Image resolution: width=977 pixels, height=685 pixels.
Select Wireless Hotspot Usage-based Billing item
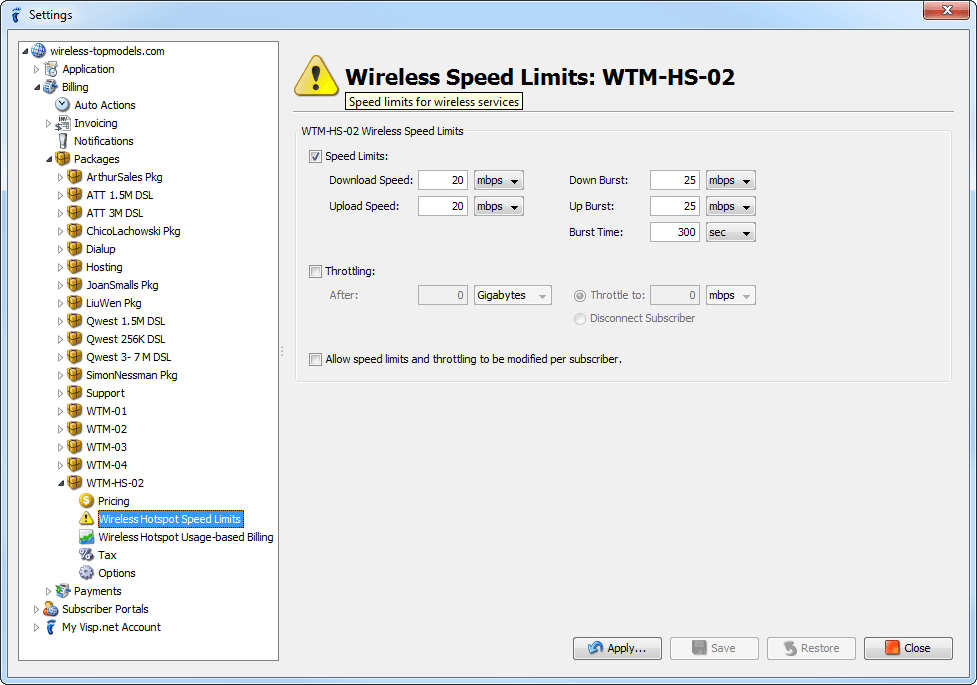tap(186, 537)
